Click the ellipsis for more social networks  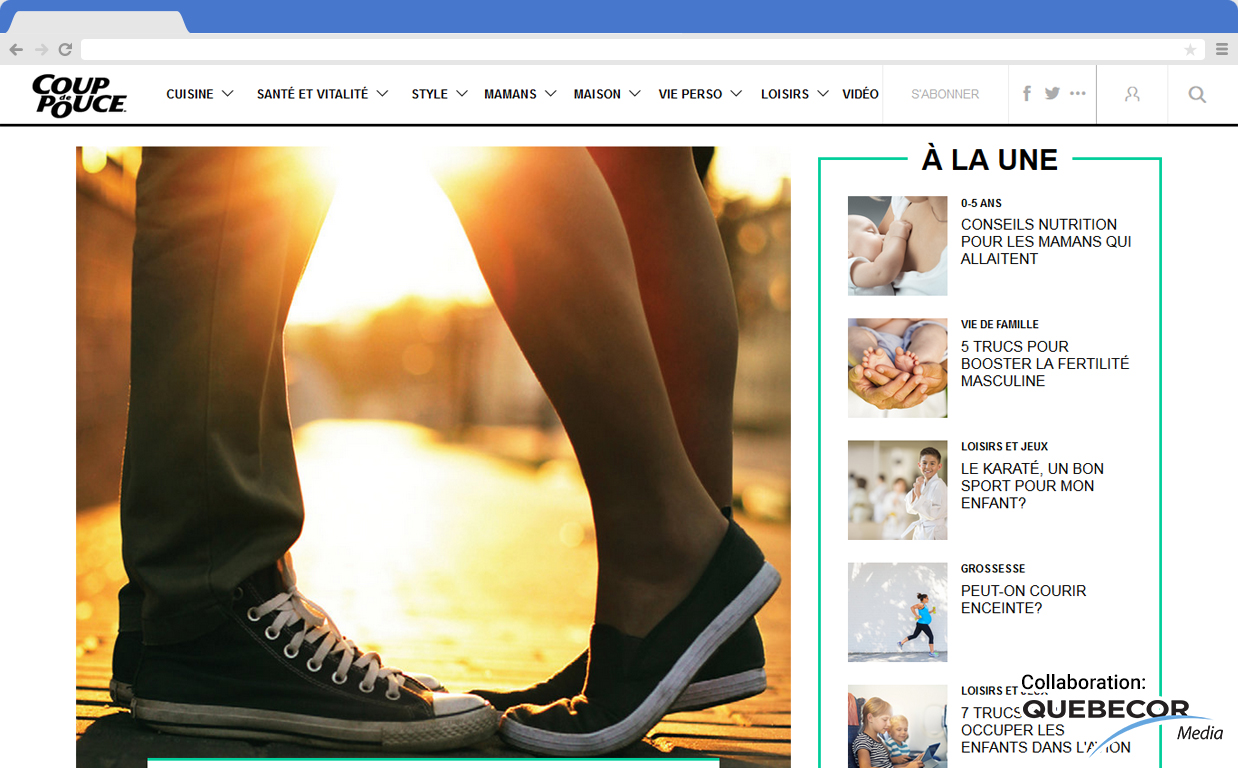pos(1078,93)
